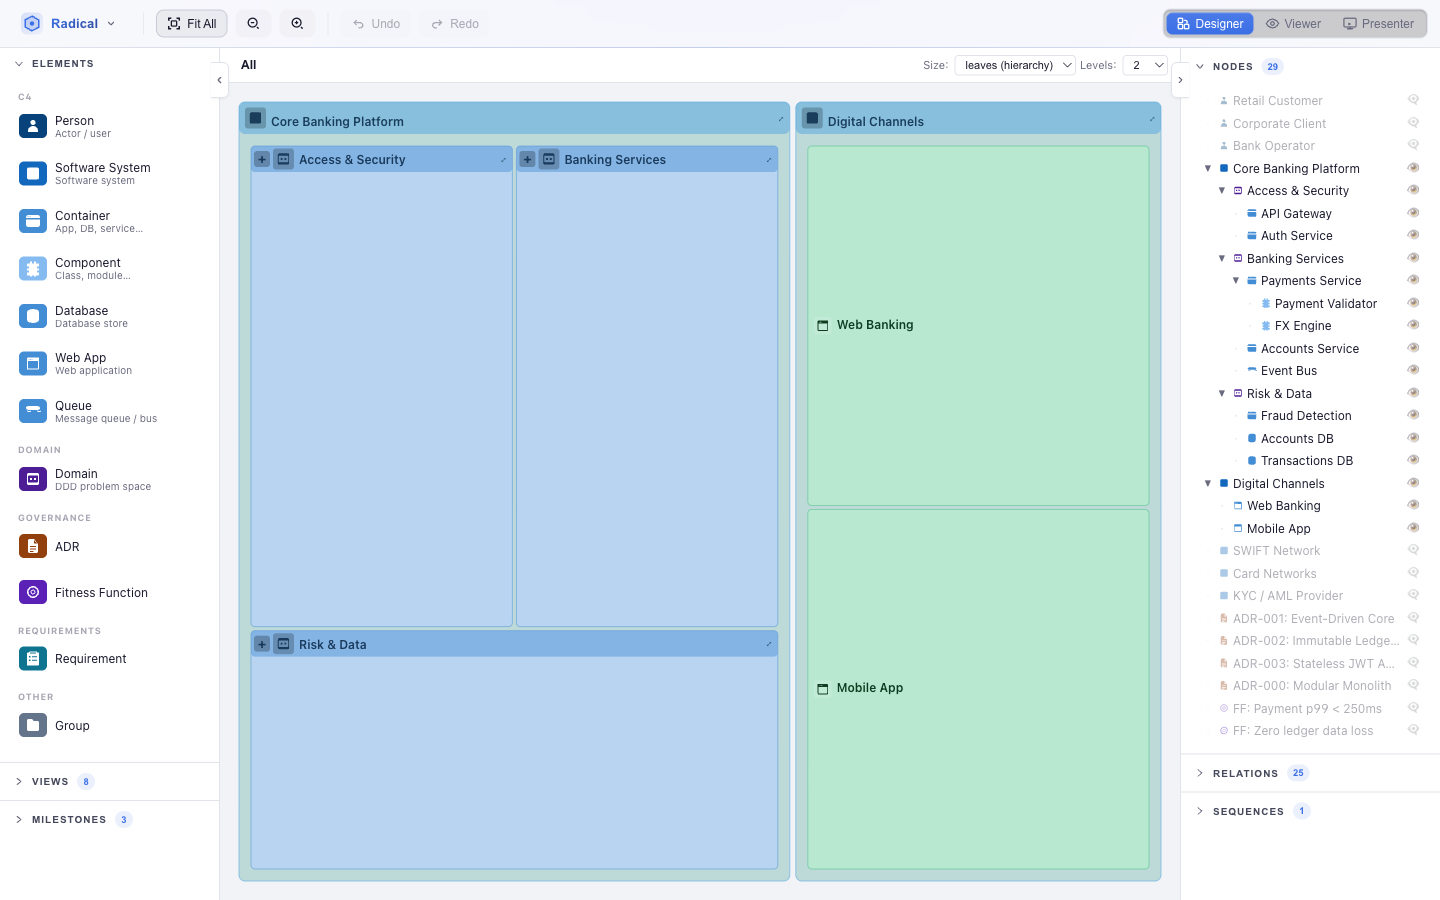The width and height of the screenshot is (1440, 900).
Task: Click the Fit All button
Action: pyautogui.click(x=192, y=24)
